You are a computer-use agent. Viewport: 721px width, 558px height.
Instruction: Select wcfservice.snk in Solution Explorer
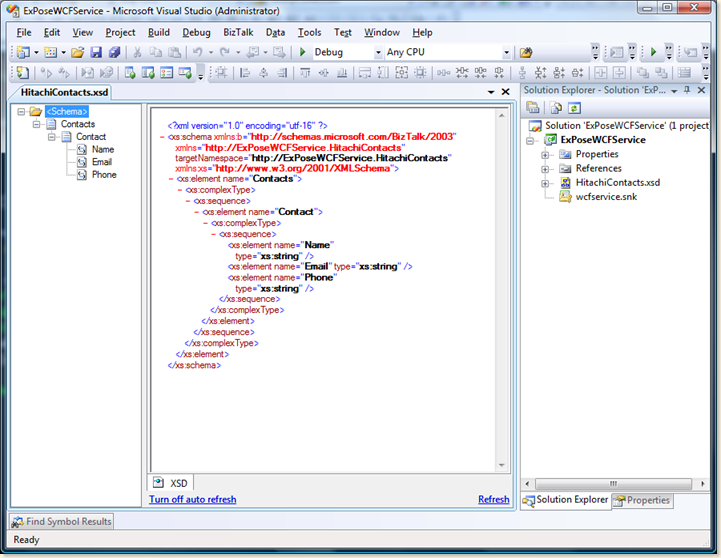[x=606, y=197]
